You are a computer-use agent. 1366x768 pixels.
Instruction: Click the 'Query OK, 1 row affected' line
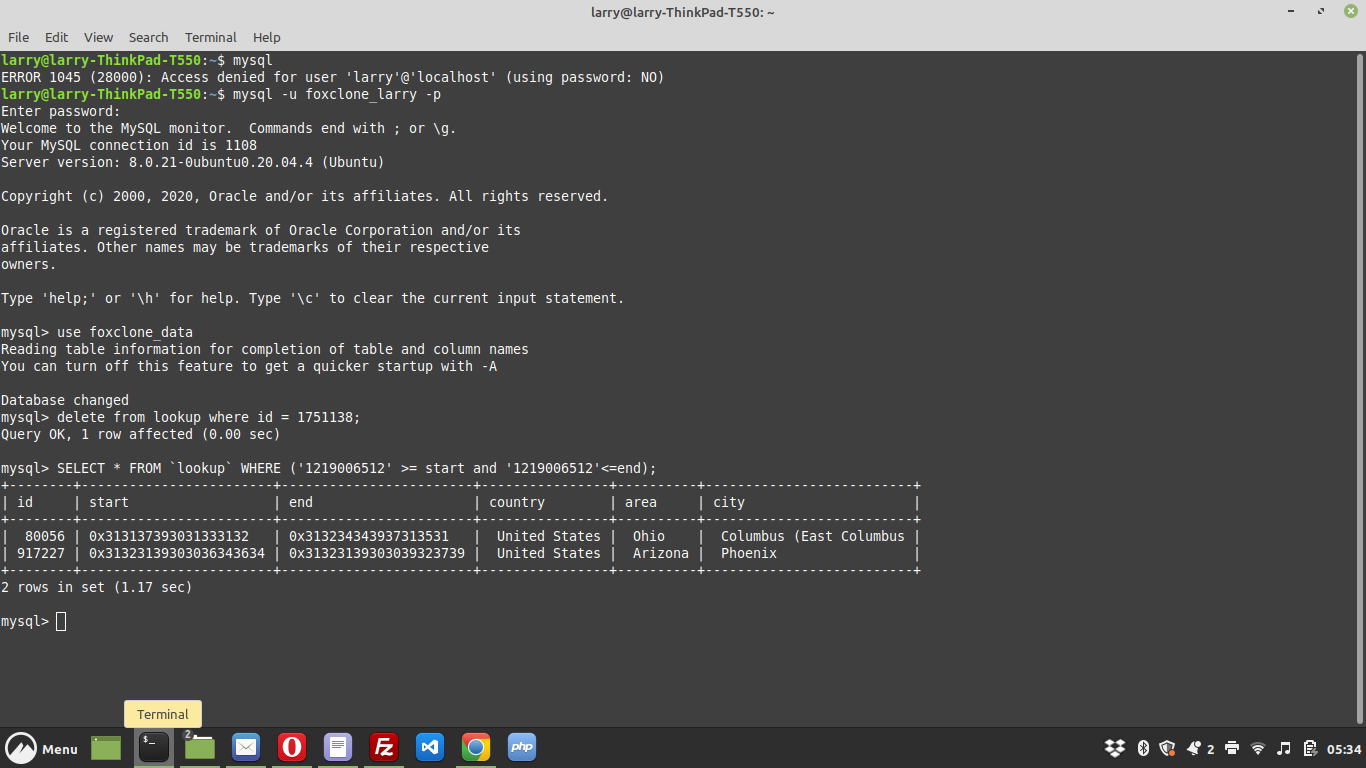pyautogui.click(x=141, y=434)
